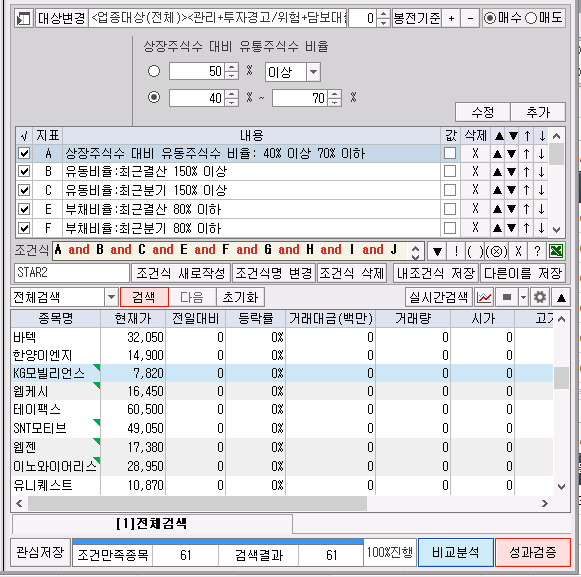Move row B to top with filled up triangle

tap(497, 172)
